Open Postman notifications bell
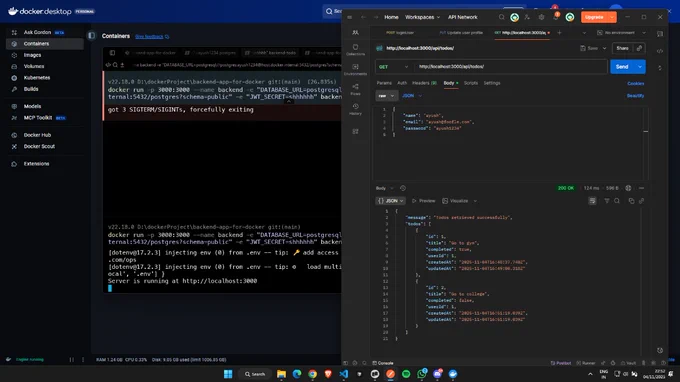This screenshot has height=382, width=680. pos(556,17)
